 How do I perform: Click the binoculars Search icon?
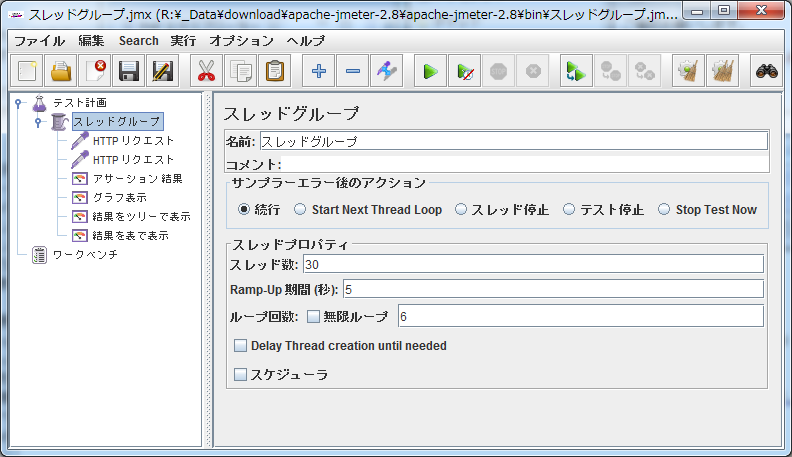click(766, 71)
